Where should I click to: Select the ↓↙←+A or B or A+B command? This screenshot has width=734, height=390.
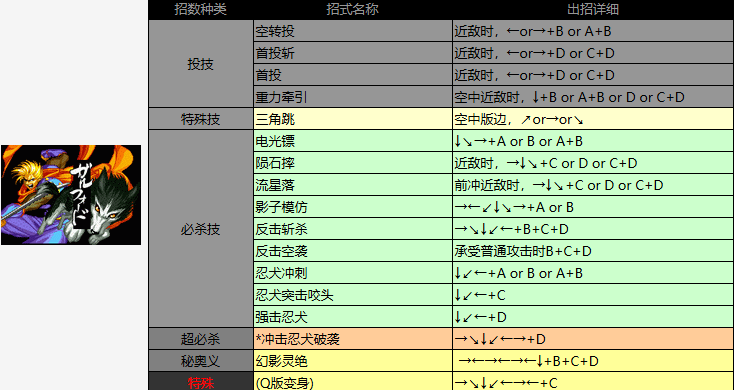[x=593, y=273]
